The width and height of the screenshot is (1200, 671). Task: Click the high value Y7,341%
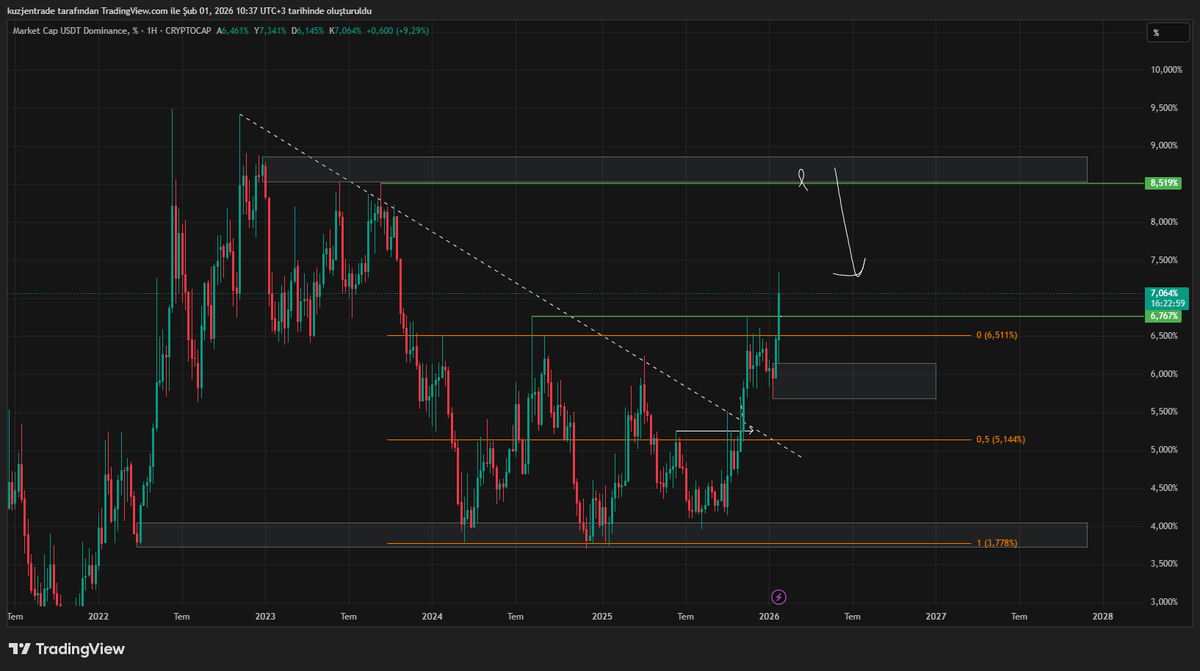[270, 31]
